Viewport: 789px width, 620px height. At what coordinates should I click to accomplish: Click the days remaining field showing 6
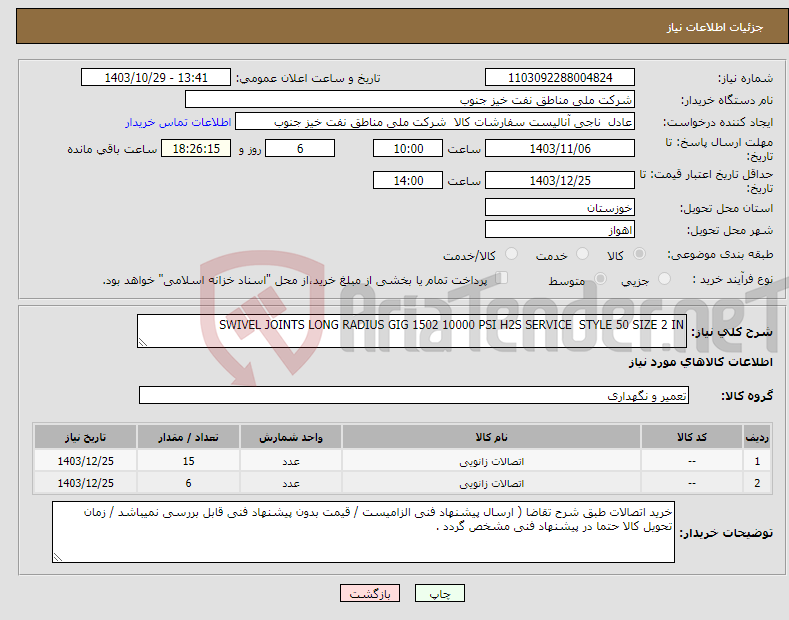300,148
